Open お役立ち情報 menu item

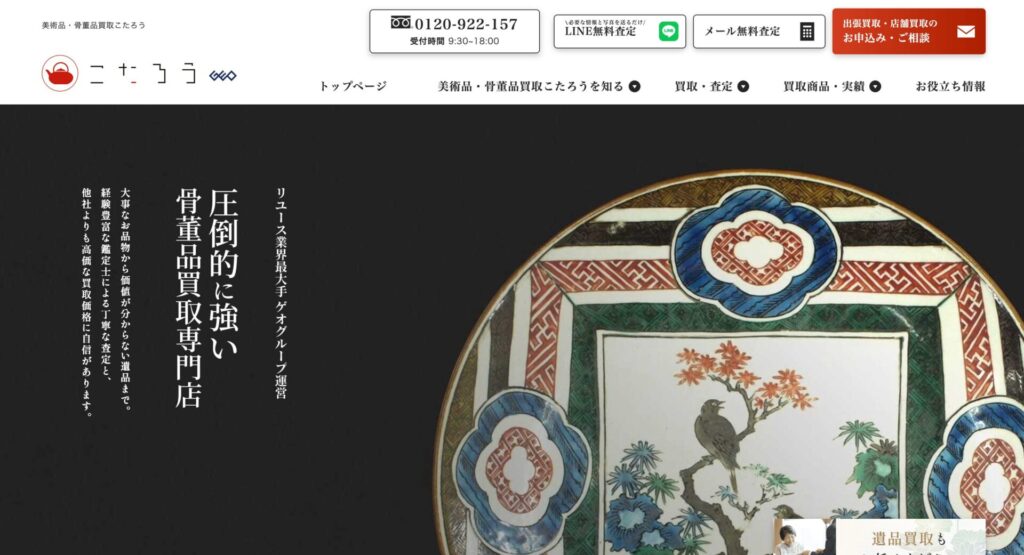(950, 86)
